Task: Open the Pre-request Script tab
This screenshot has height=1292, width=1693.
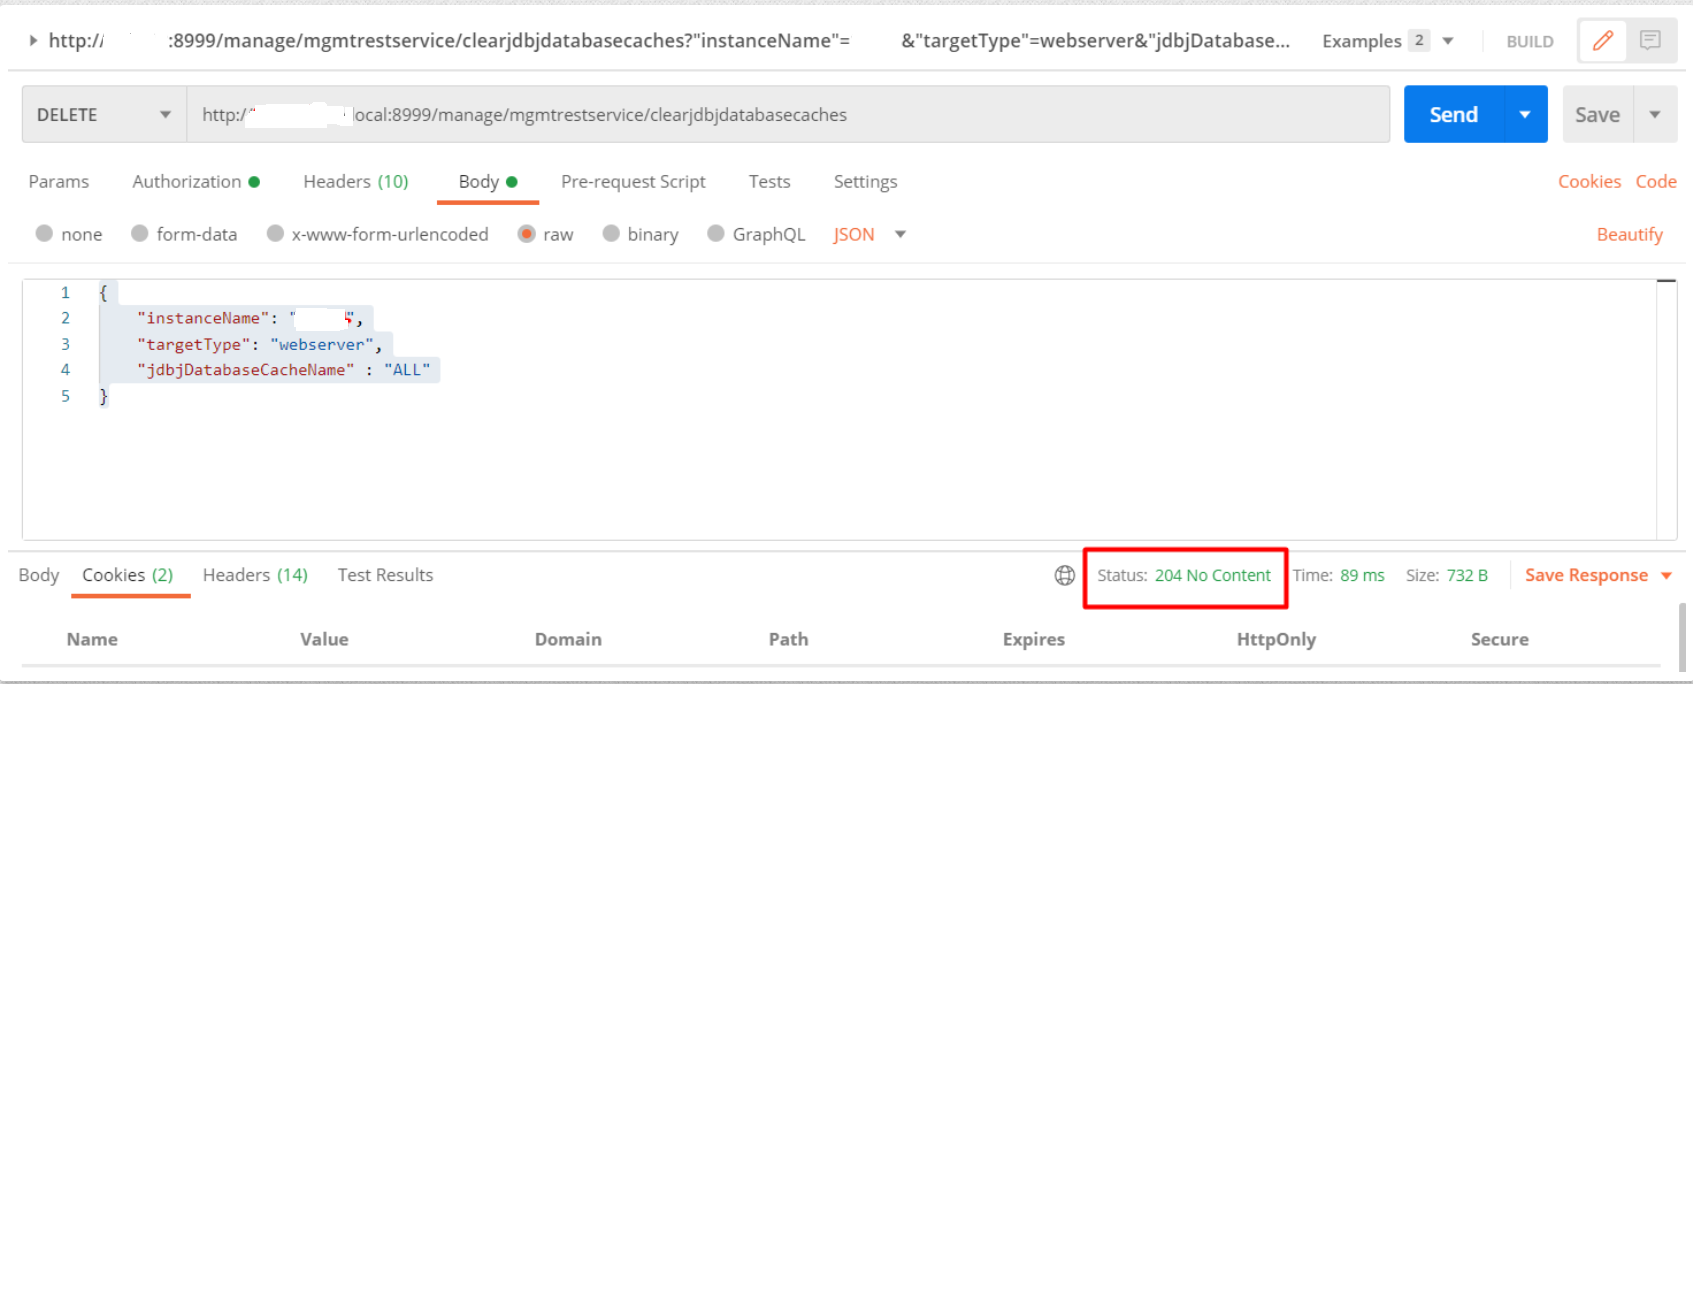Action: pyautogui.click(x=633, y=182)
